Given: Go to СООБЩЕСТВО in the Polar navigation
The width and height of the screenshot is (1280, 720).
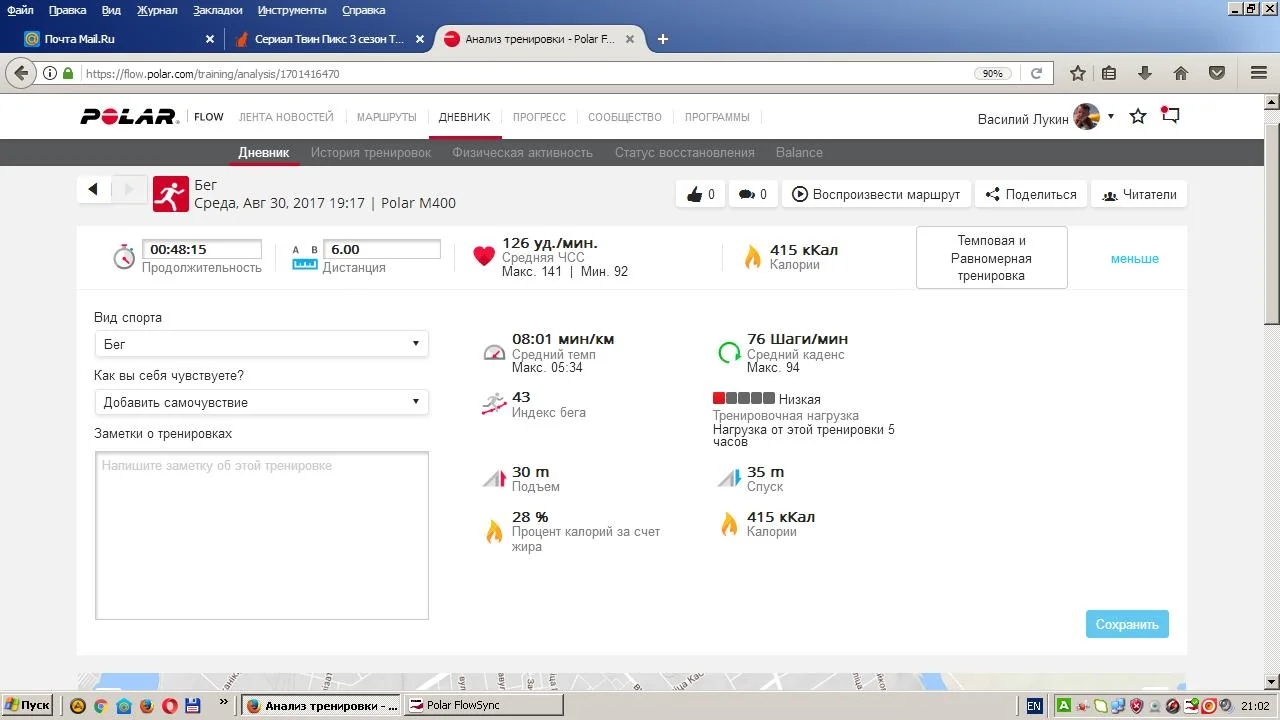Looking at the screenshot, I should [625, 117].
